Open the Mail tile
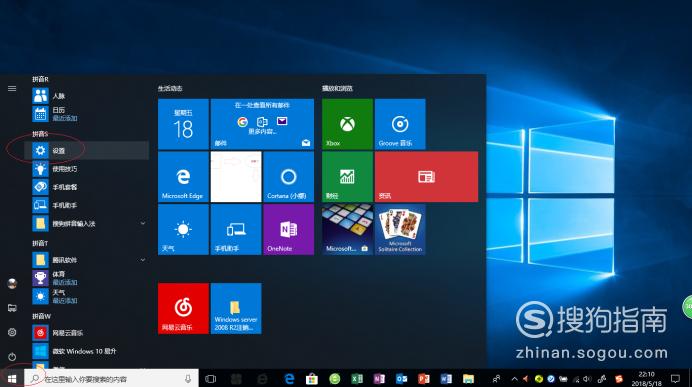692x387 pixels. click(x=262, y=124)
